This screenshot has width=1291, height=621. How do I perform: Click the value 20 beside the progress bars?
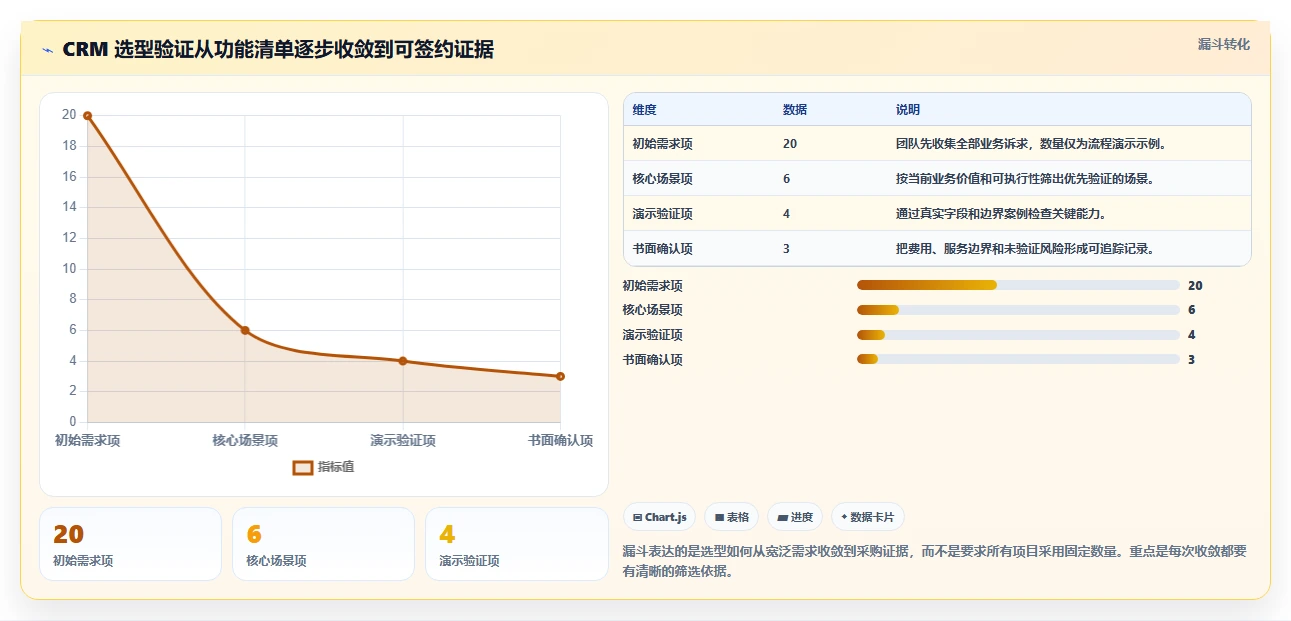[x=1195, y=286]
